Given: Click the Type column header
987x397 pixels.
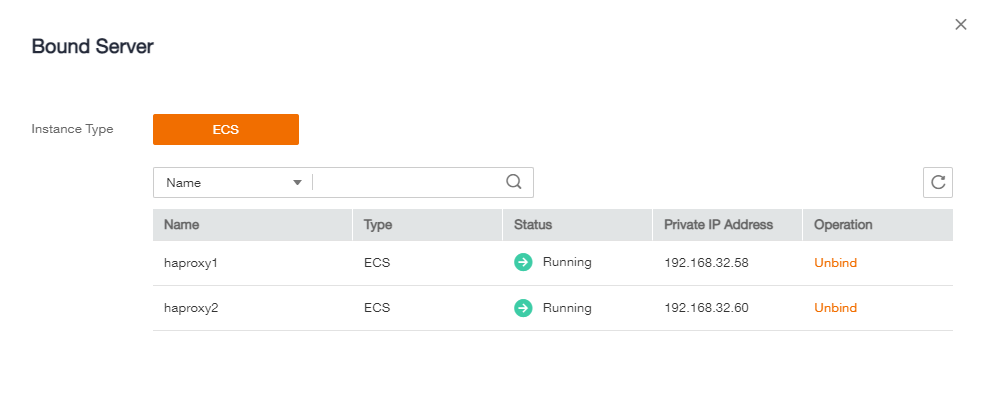Looking at the screenshot, I should (378, 225).
